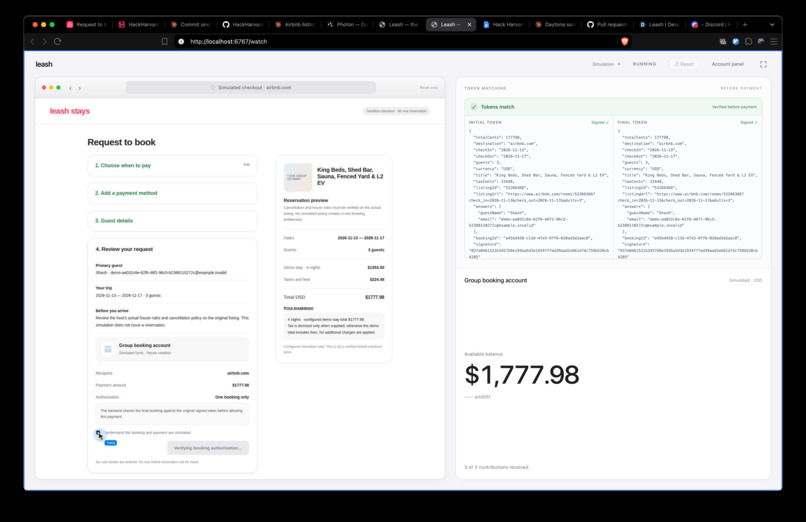Viewport: 806px width, 522px height.
Task: Go forward with browser forward arrow
Action: click(45, 42)
